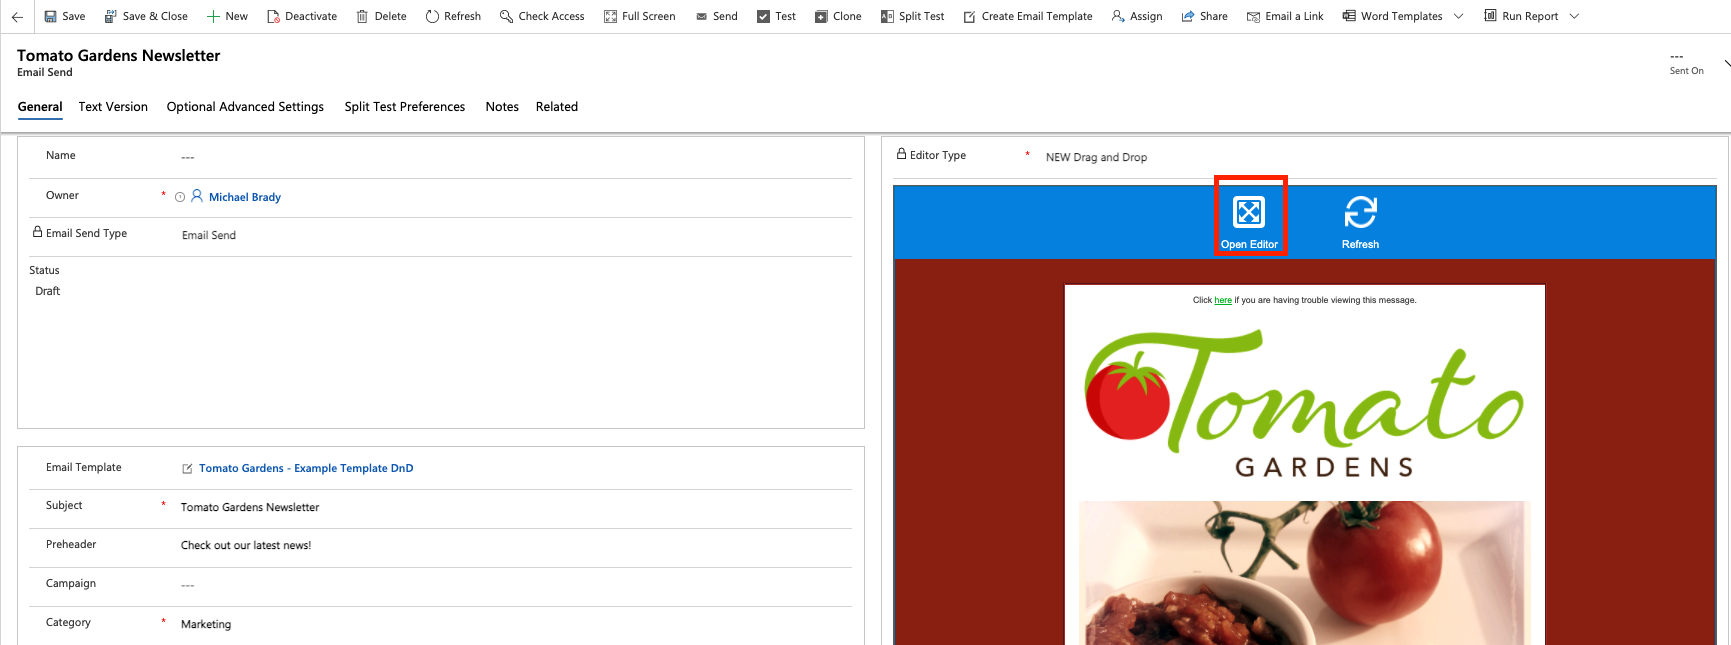
Task: Assign the record to someone
Action: [1137, 16]
